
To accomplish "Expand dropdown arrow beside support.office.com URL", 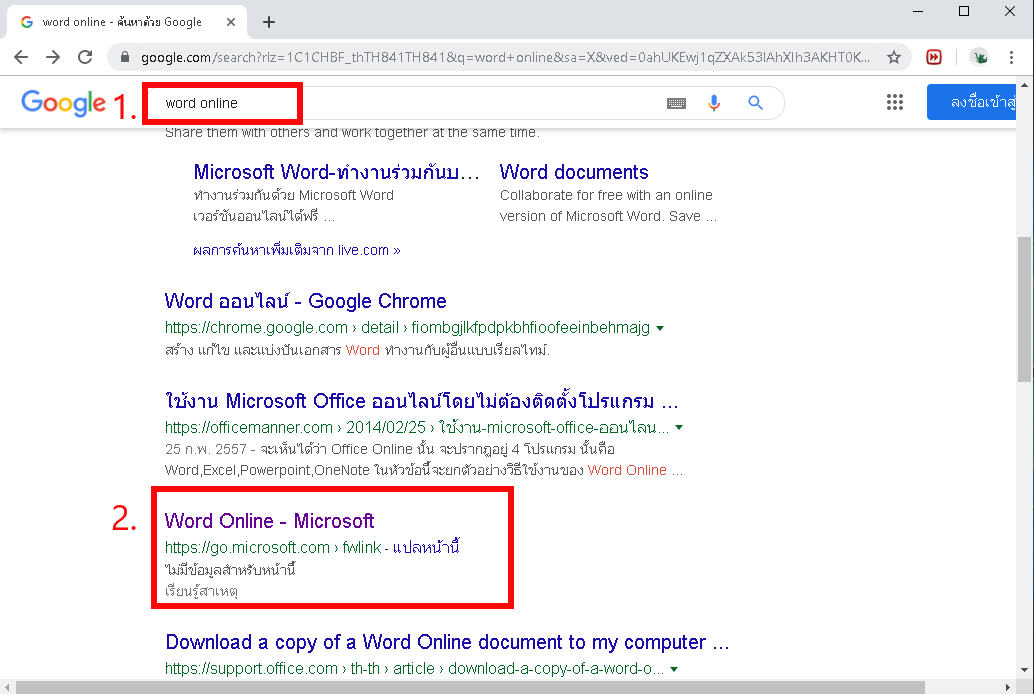I will click(x=674, y=669).
